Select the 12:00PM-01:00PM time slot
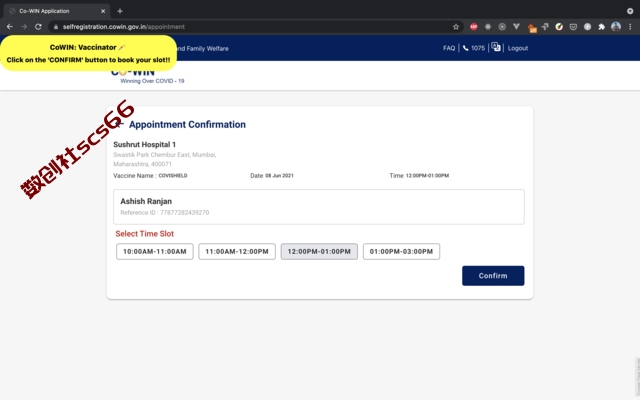This screenshot has width=640, height=400. point(319,251)
